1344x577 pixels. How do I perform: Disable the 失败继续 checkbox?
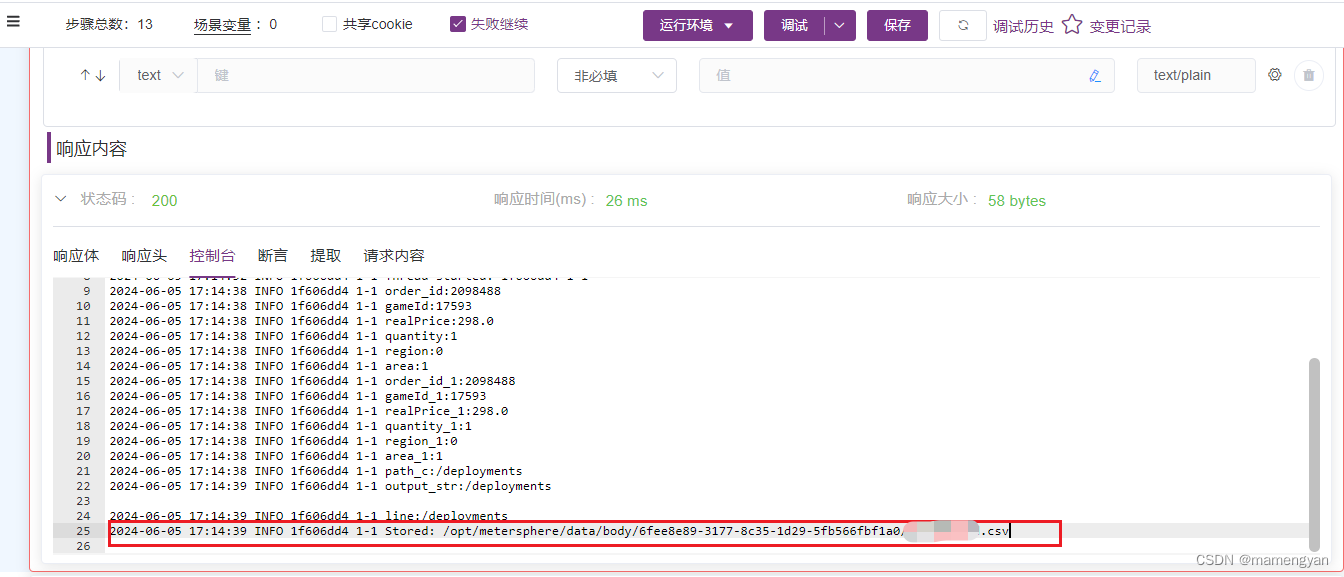(x=457, y=24)
